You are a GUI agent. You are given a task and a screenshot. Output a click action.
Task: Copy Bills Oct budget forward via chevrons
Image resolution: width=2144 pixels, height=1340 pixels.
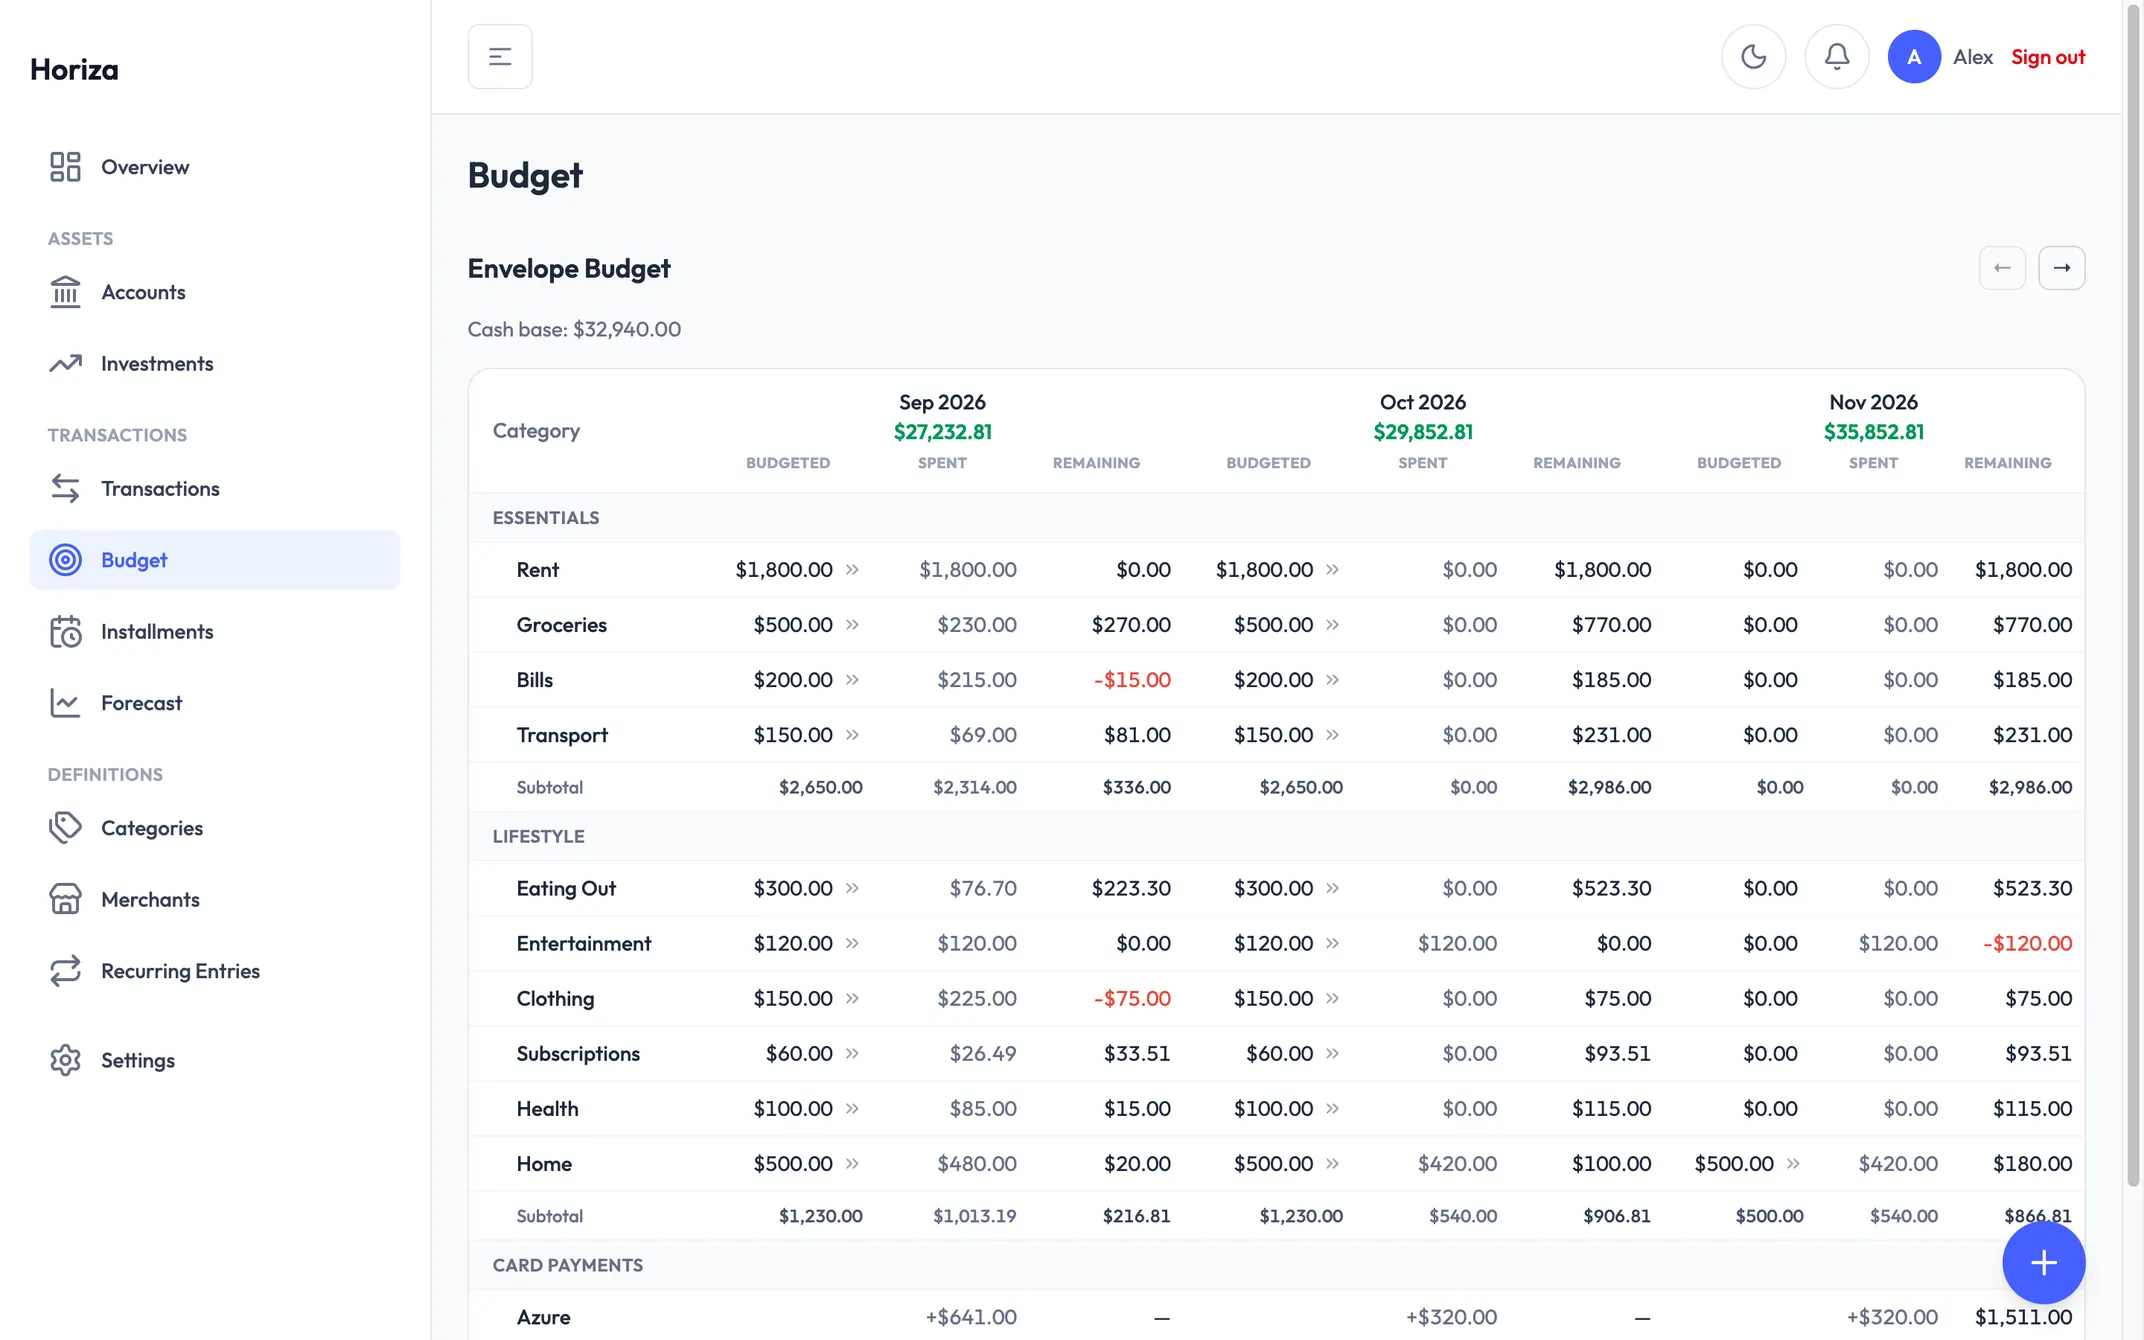click(x=1332, y=680)
